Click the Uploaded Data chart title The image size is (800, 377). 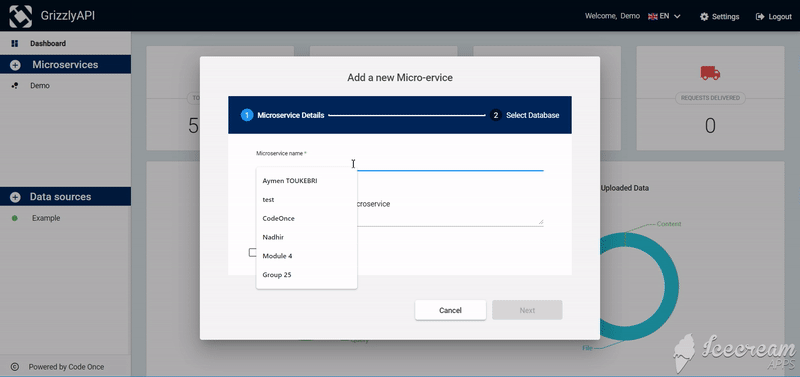[624, 188]
